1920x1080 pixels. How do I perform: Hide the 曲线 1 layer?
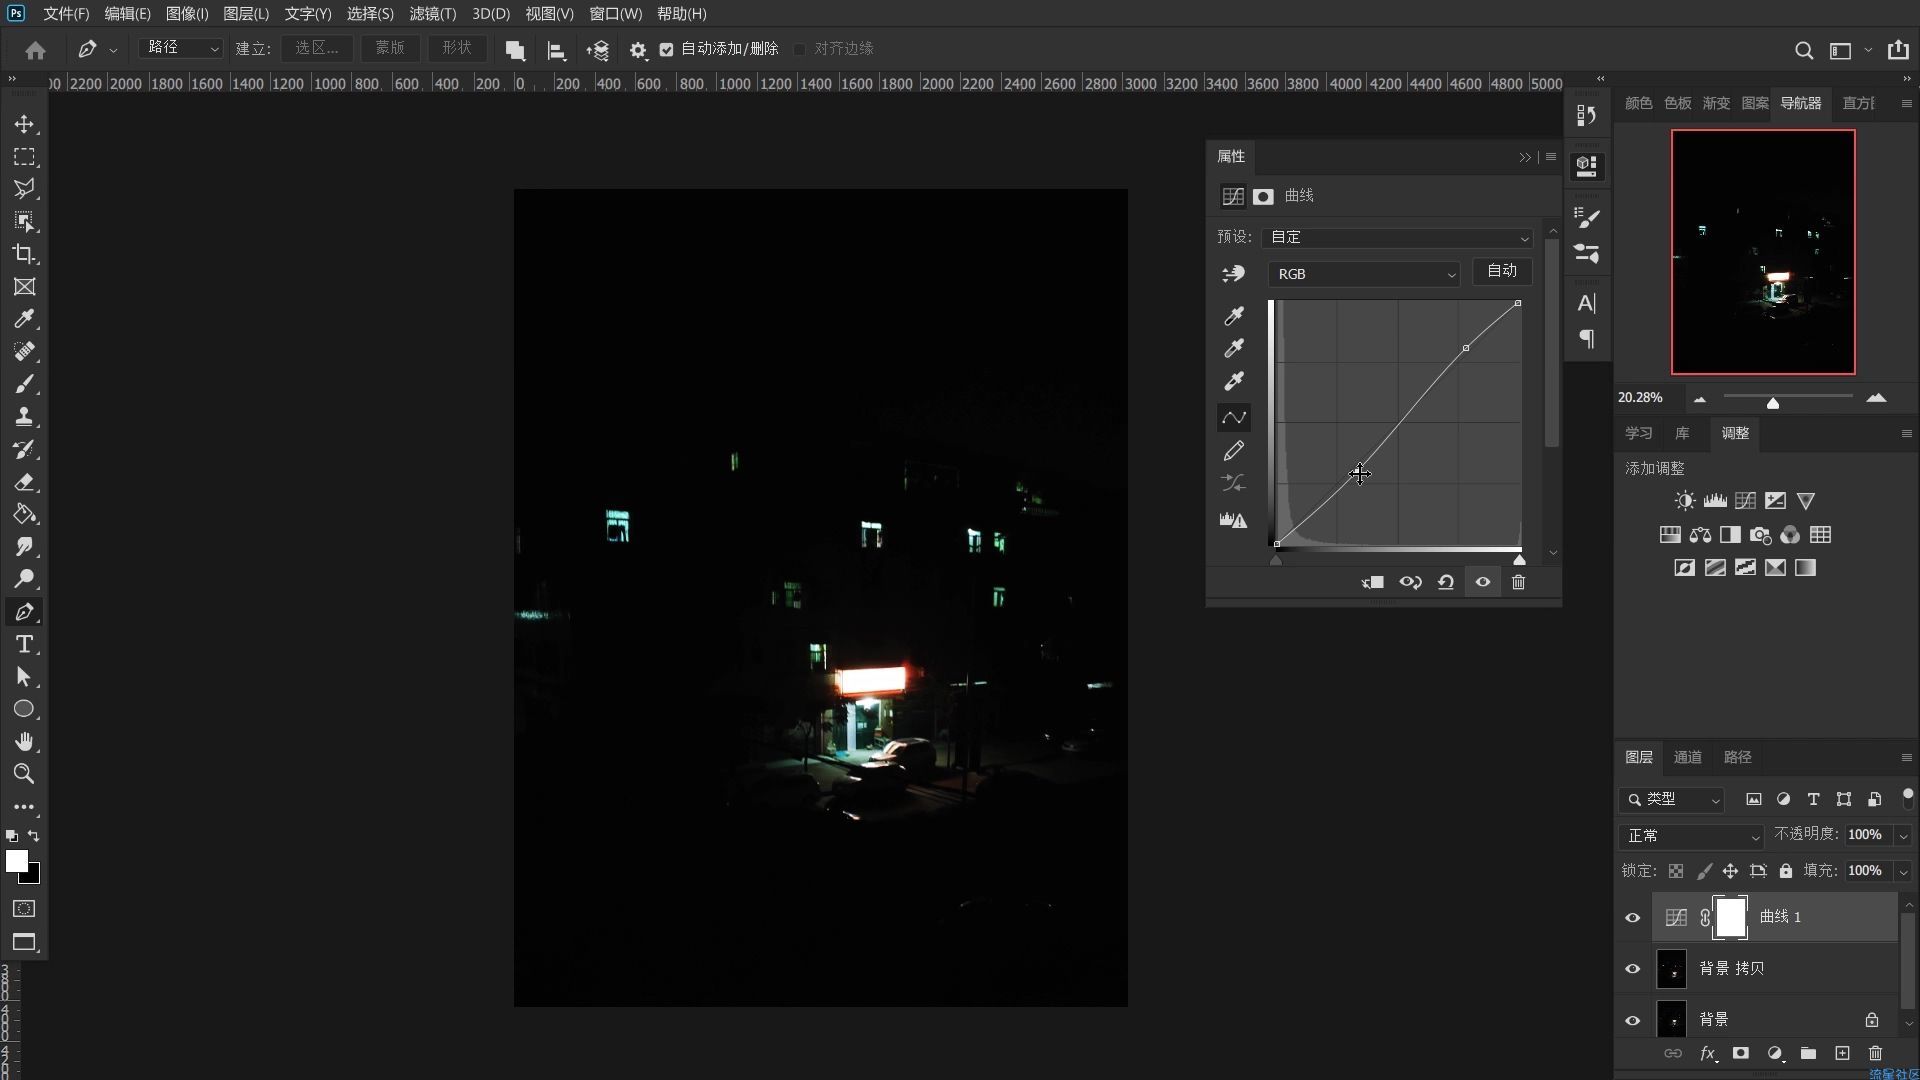(1633, 918)
